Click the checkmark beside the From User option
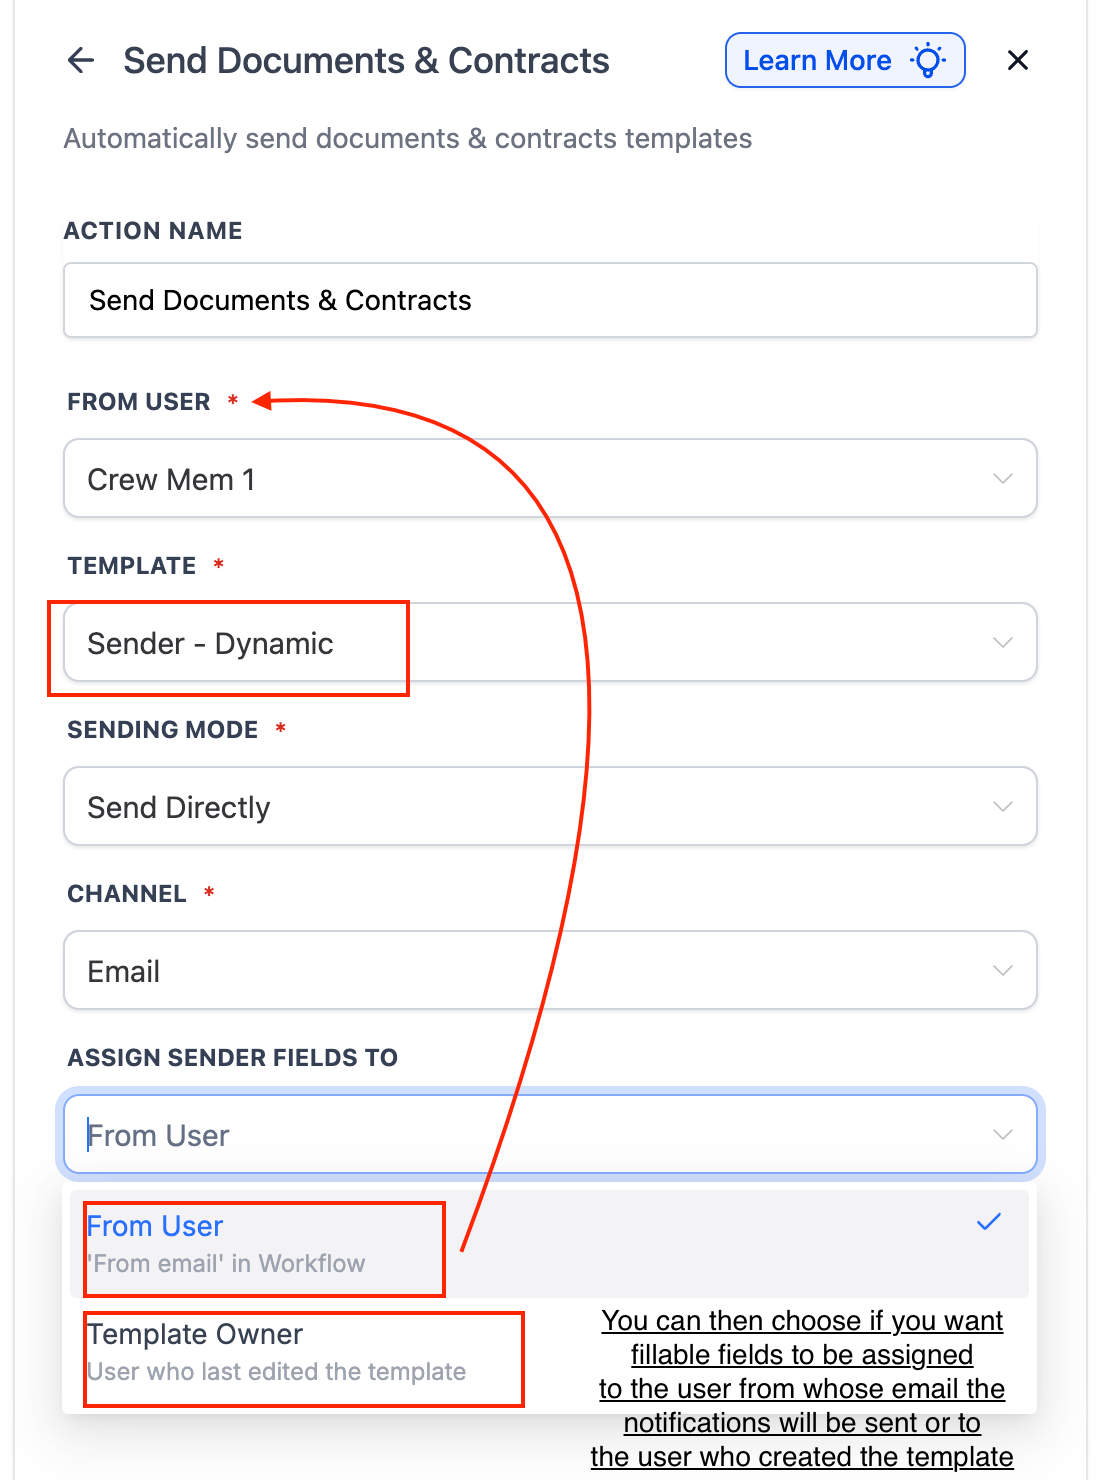The width and height of the screenshot is (1096, 1480). click(989, 1221)
